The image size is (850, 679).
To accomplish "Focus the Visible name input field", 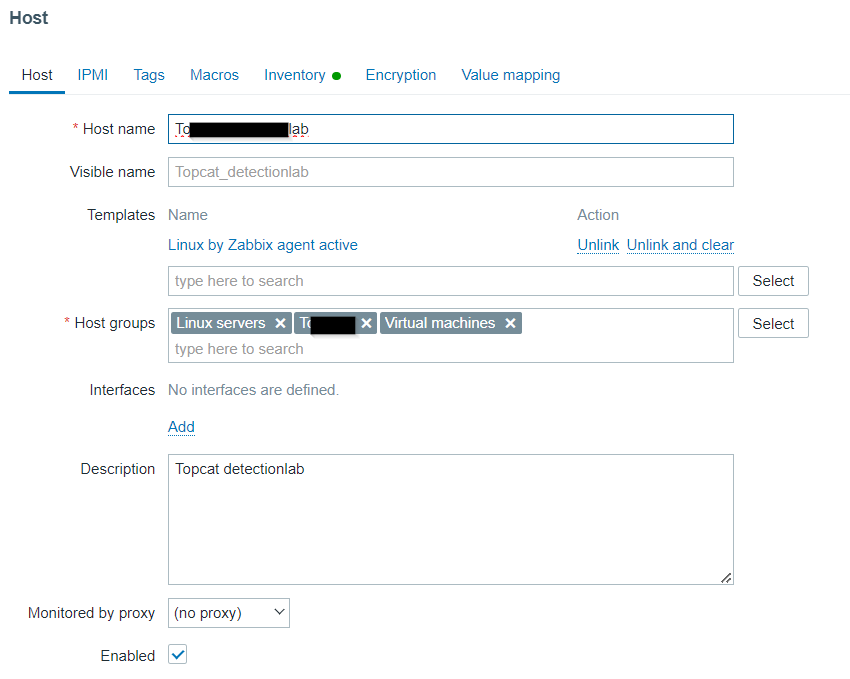I will 450,172.
